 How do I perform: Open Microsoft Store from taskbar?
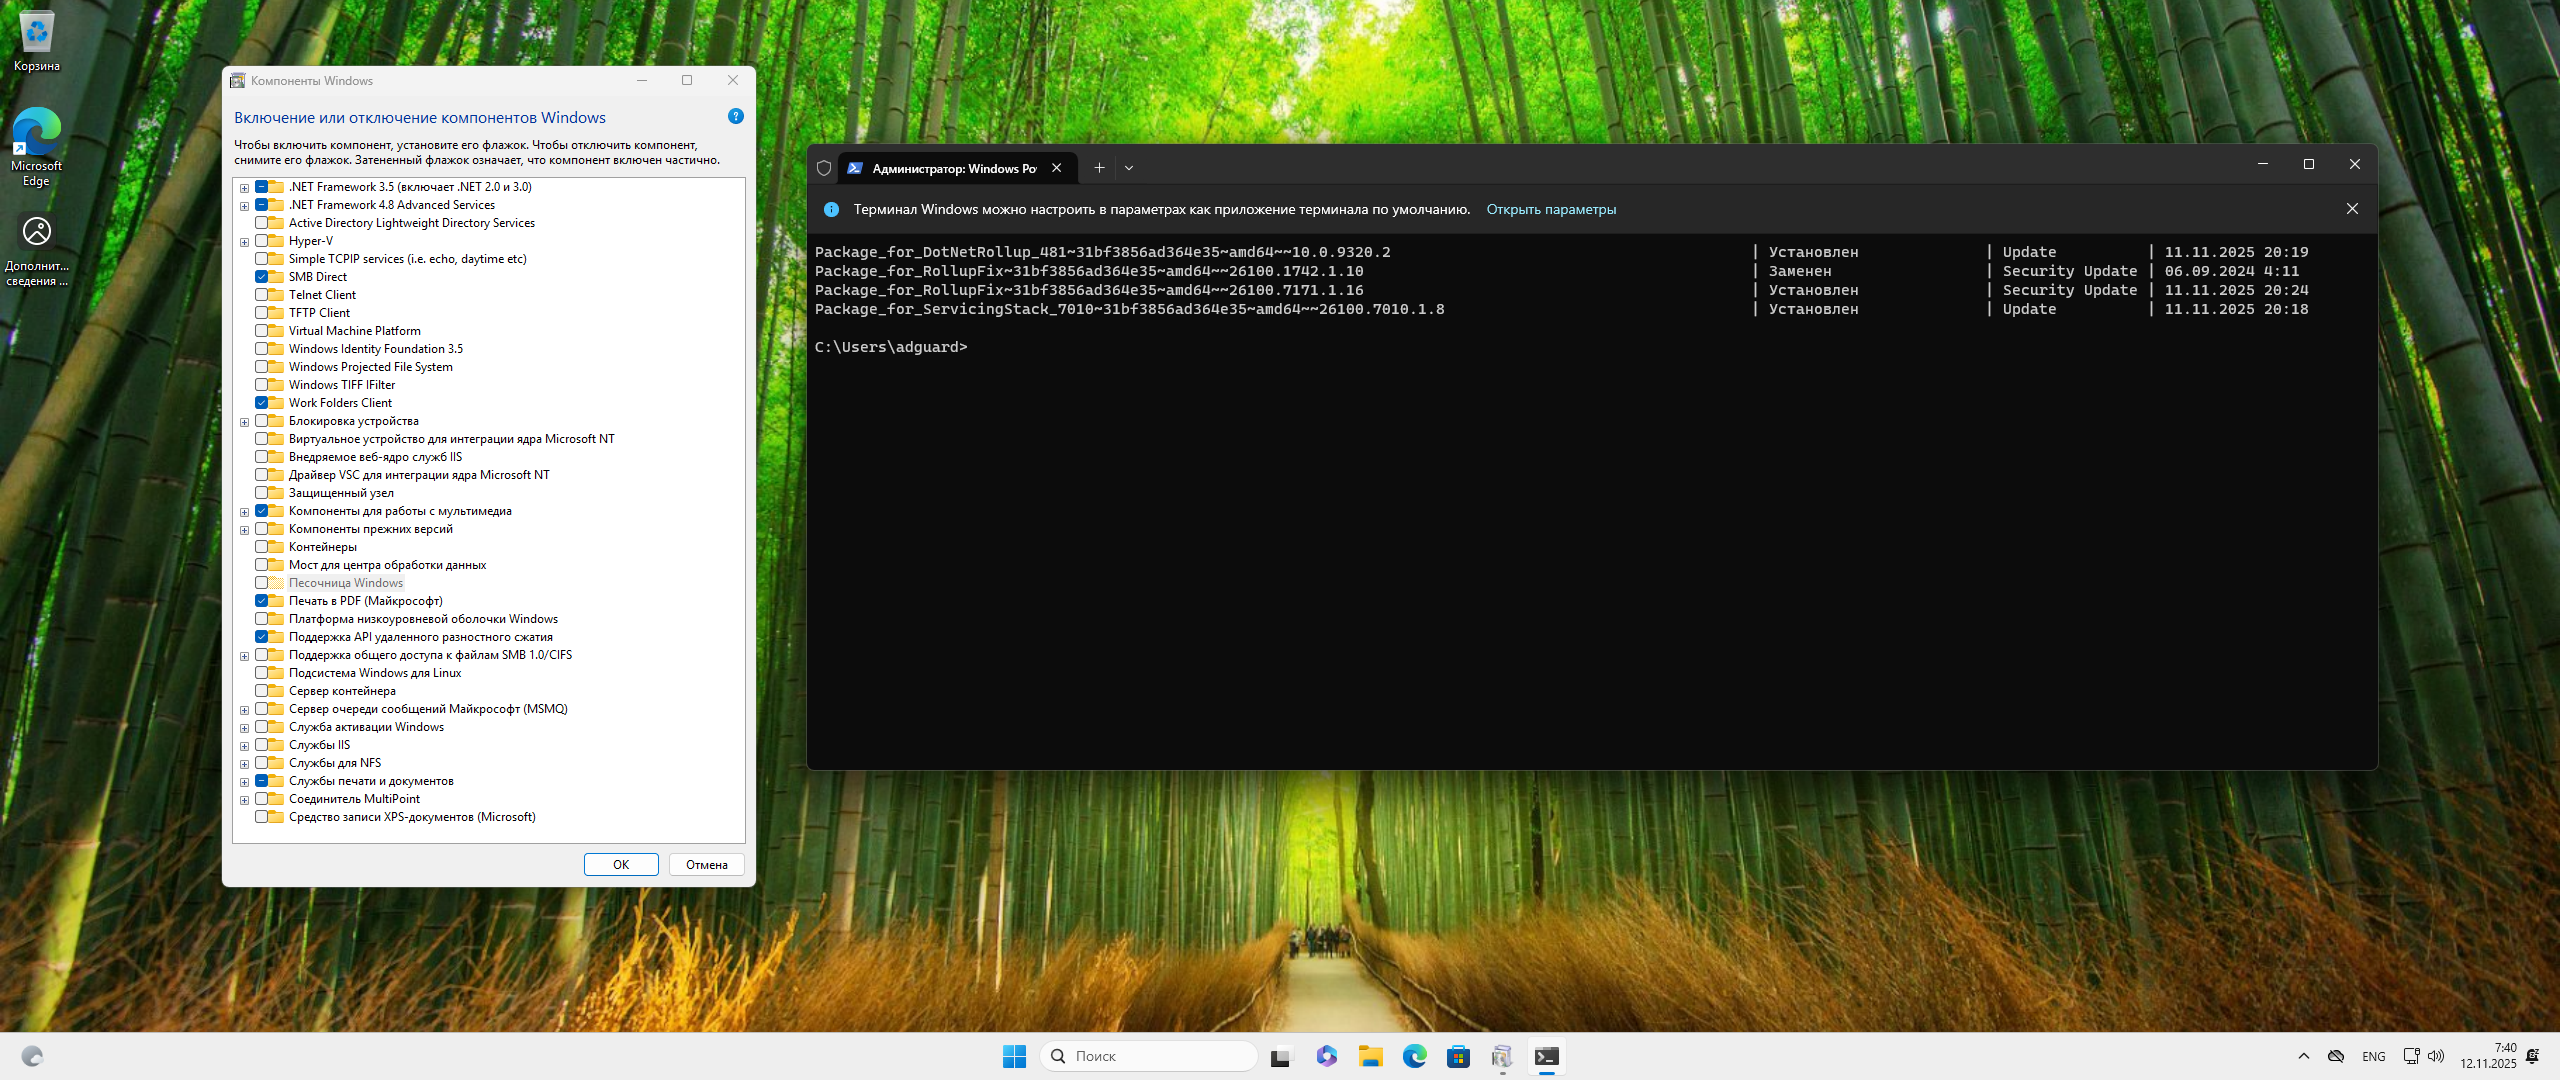click(1458, 1056)
